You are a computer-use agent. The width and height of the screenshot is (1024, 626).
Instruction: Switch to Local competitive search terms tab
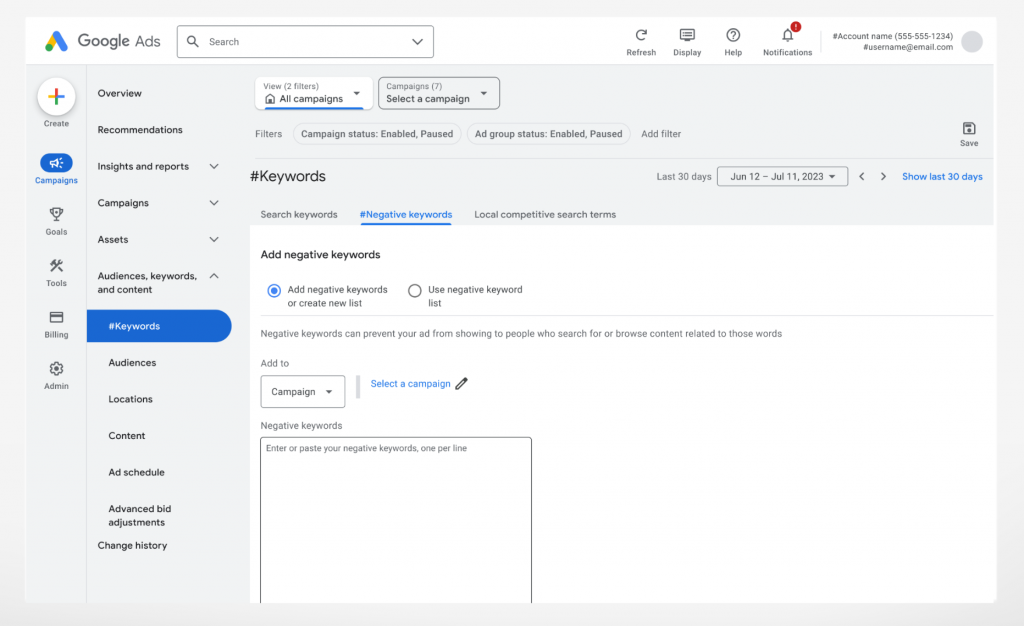coord(545,214)
